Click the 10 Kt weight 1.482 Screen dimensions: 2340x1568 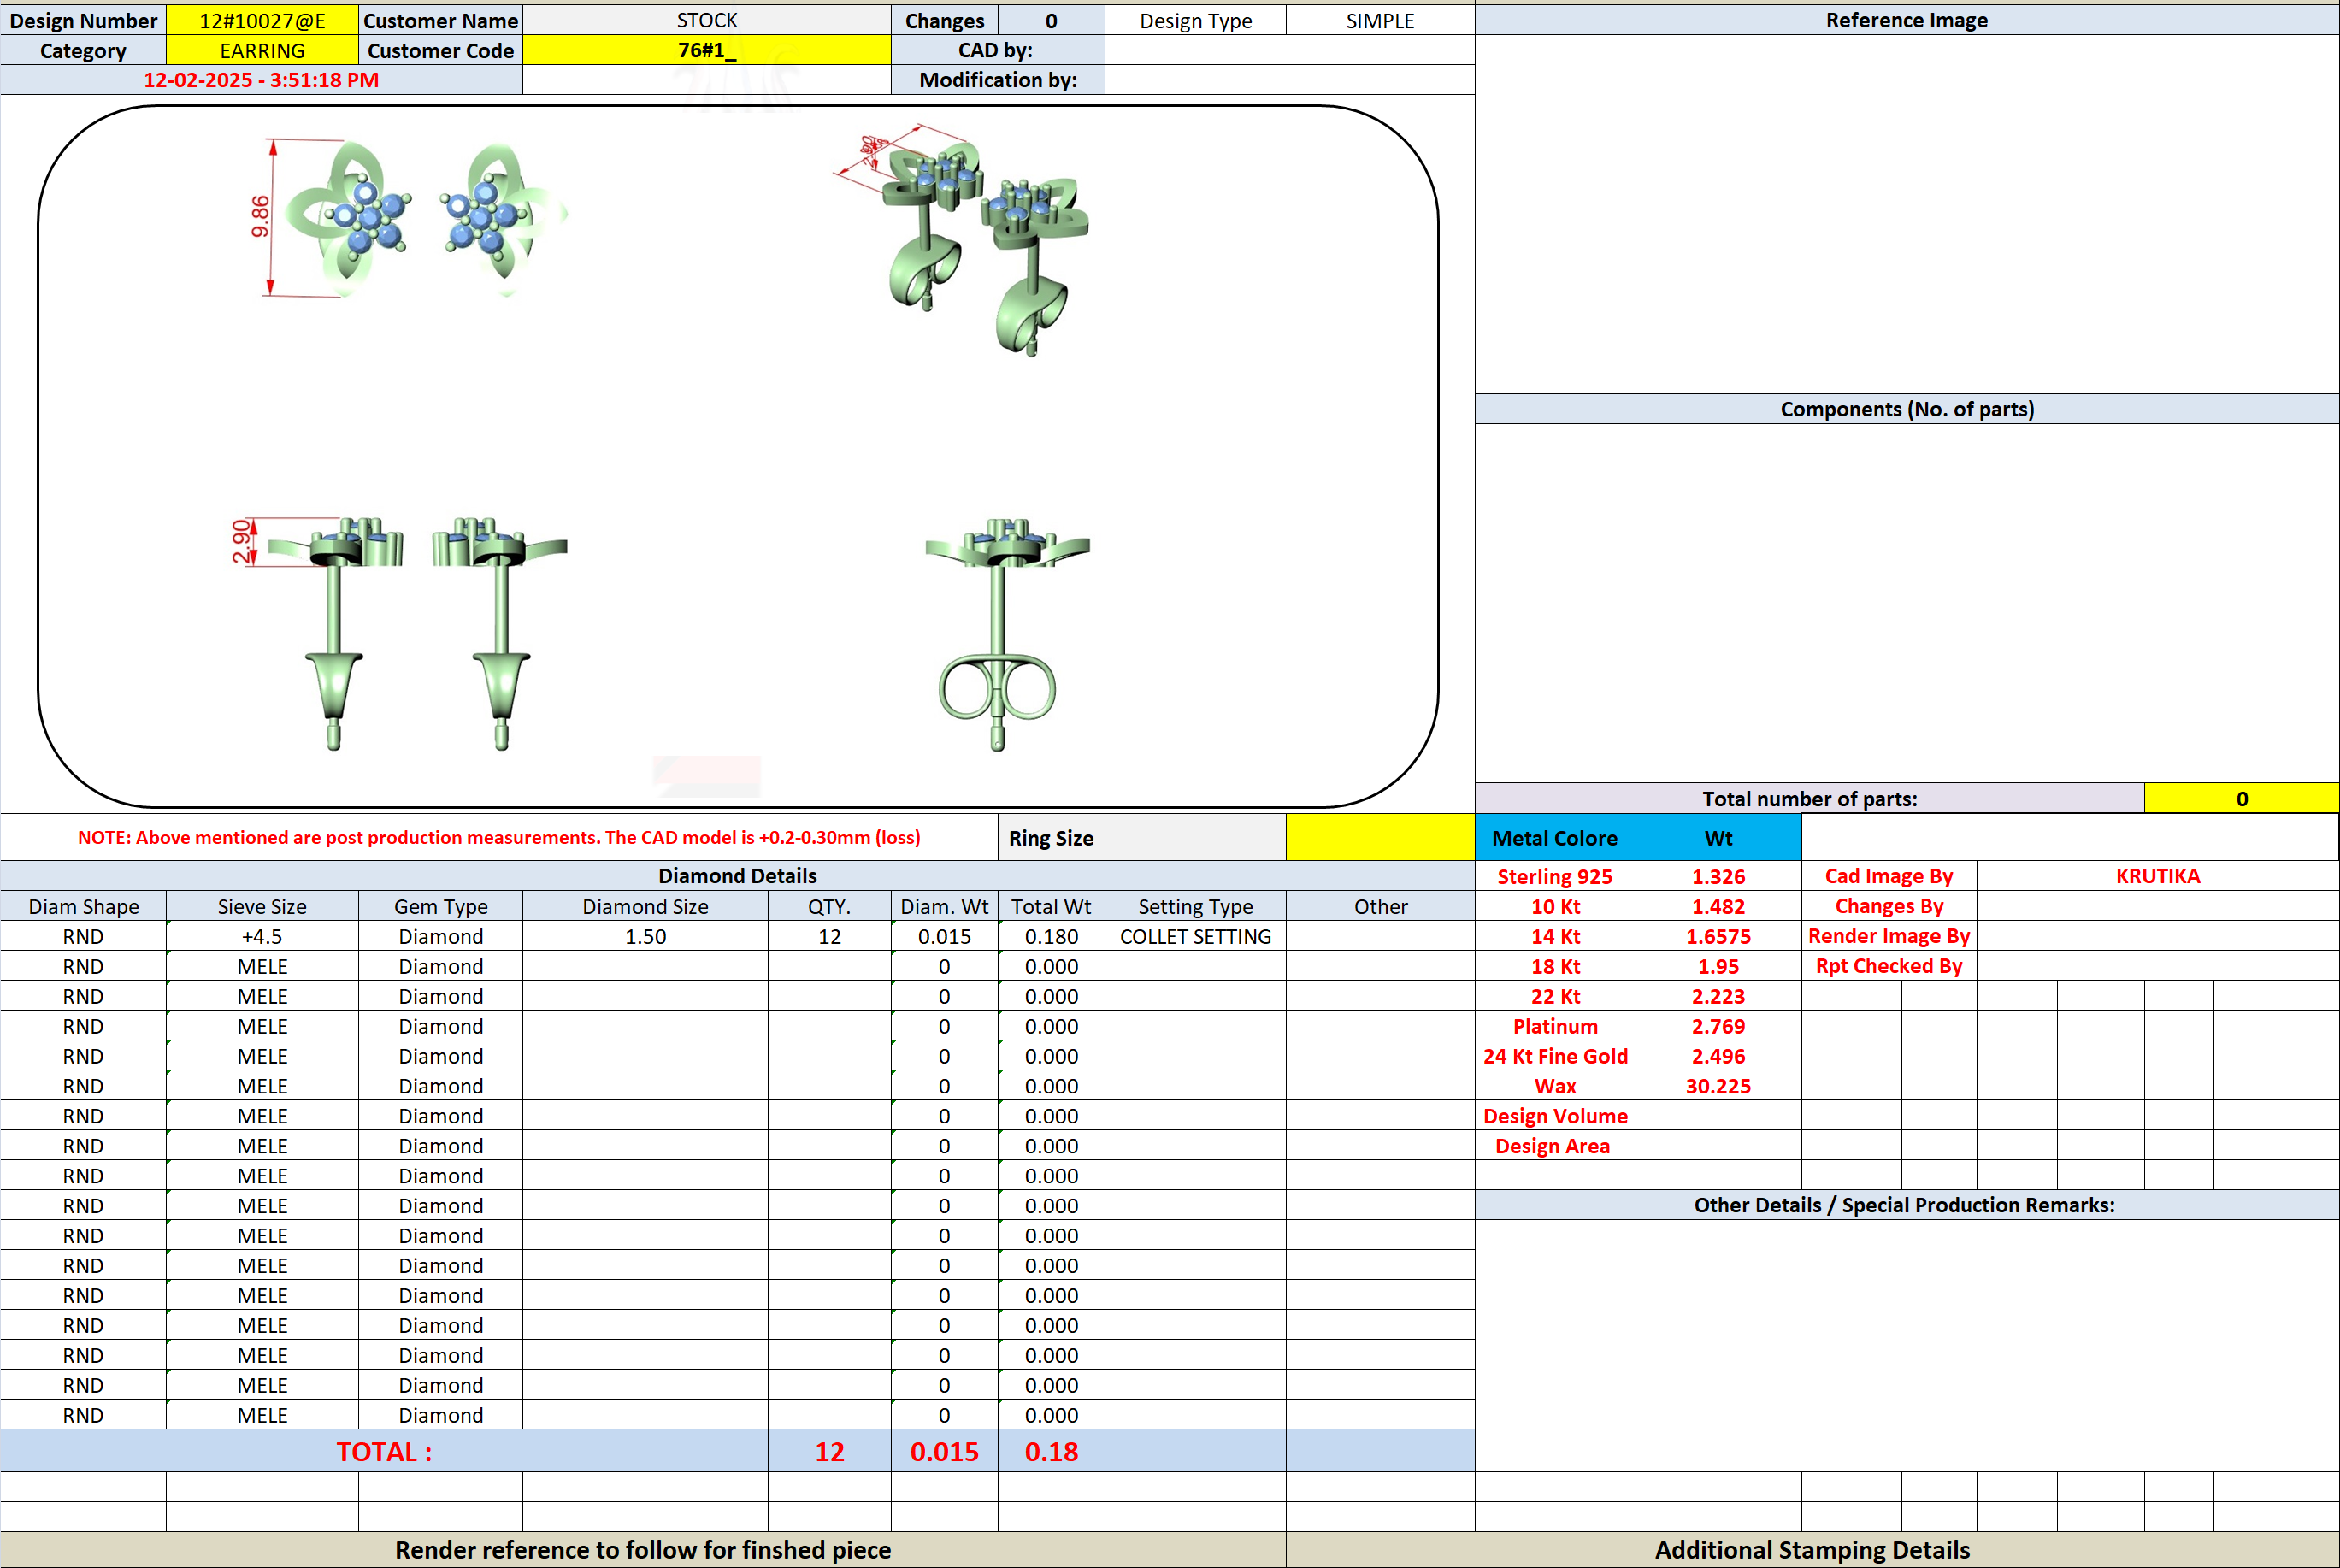(x=1718, y=906)
